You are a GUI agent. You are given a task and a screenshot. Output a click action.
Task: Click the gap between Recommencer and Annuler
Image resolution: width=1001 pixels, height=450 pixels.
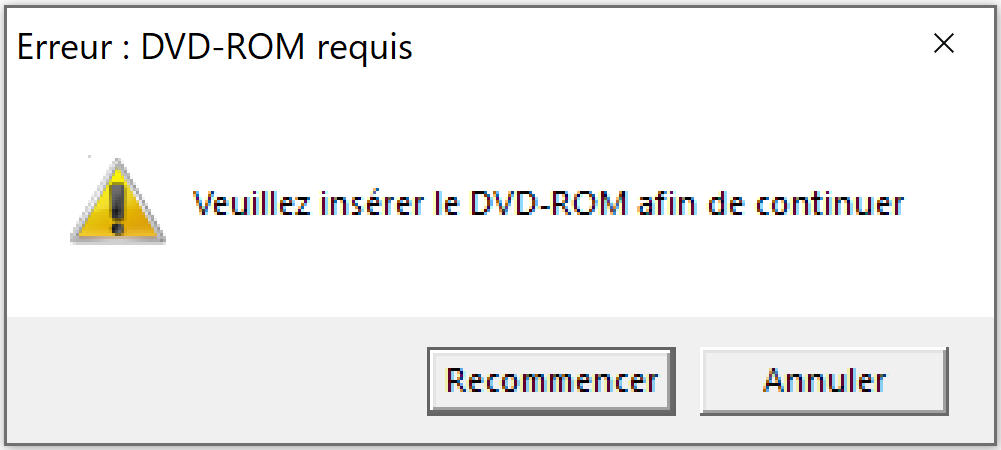(688, 381)
